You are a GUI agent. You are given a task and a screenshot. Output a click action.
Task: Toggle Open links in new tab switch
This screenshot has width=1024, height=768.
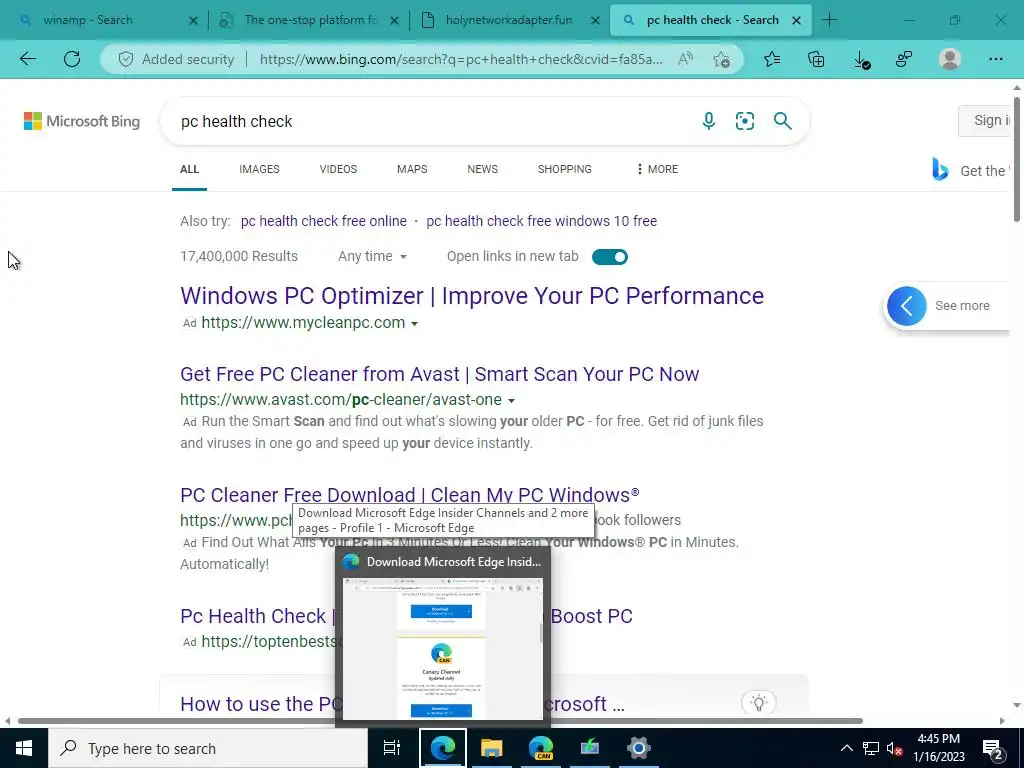point(609,257)
